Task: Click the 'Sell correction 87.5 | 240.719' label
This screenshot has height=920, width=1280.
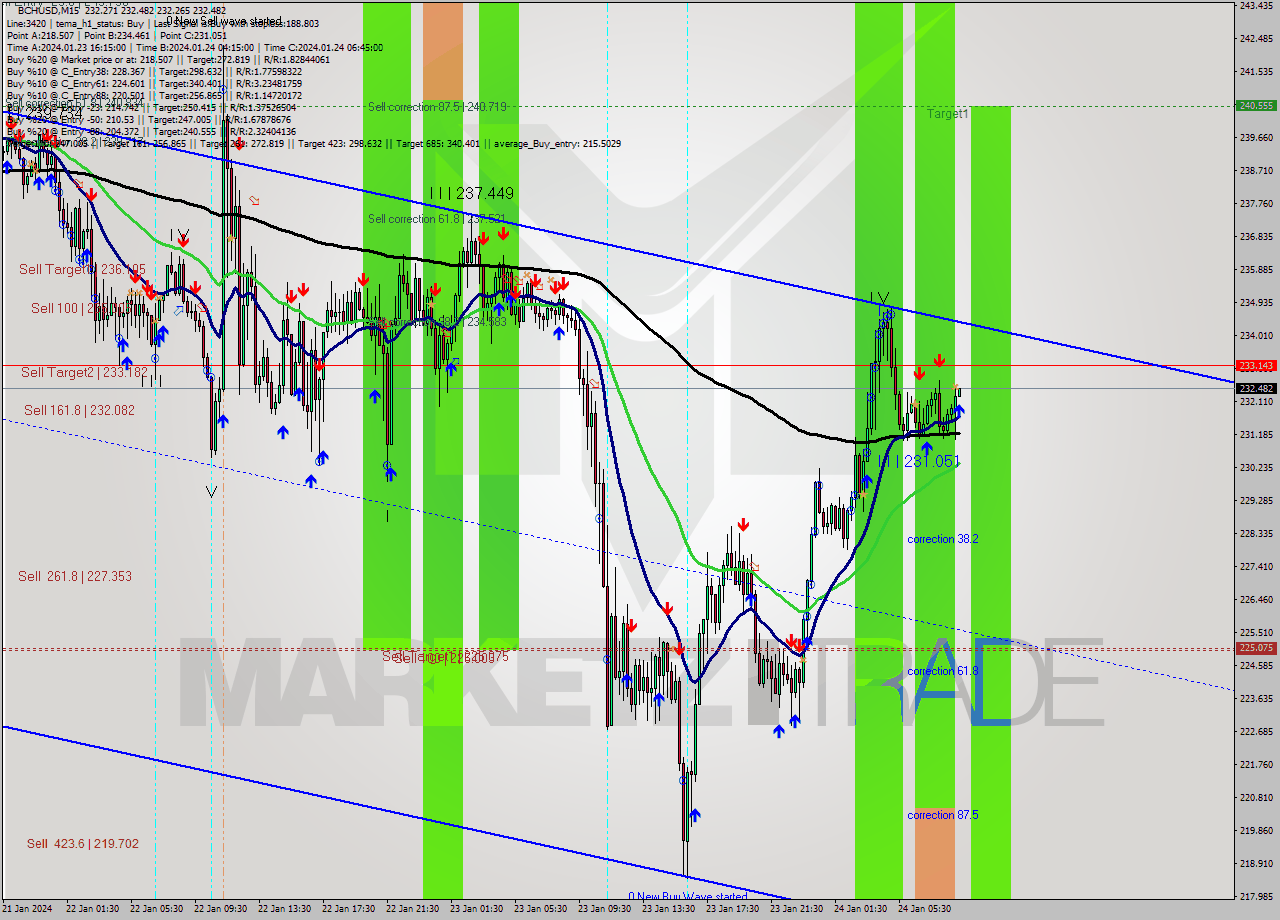Action: 436,106
